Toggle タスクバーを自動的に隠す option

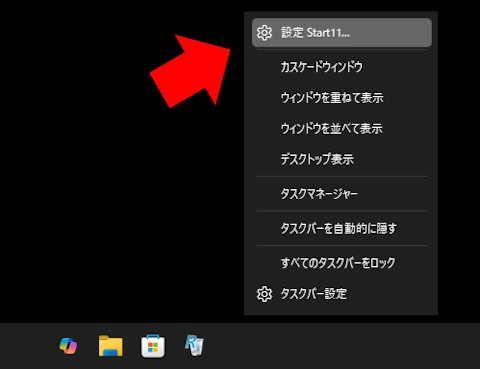pos(342,228)
